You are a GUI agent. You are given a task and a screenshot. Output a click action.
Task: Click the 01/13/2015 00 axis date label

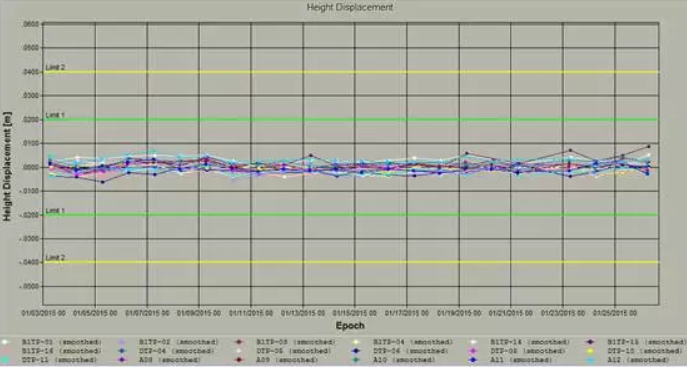pos(303,313)
